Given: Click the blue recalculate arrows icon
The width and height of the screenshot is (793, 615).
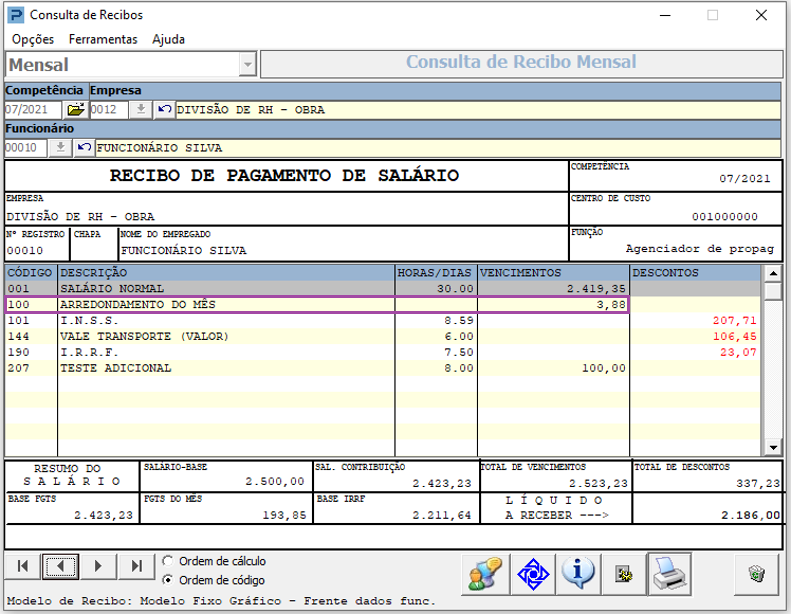Looking at the screenshot, I should click(x=533, y=574).
